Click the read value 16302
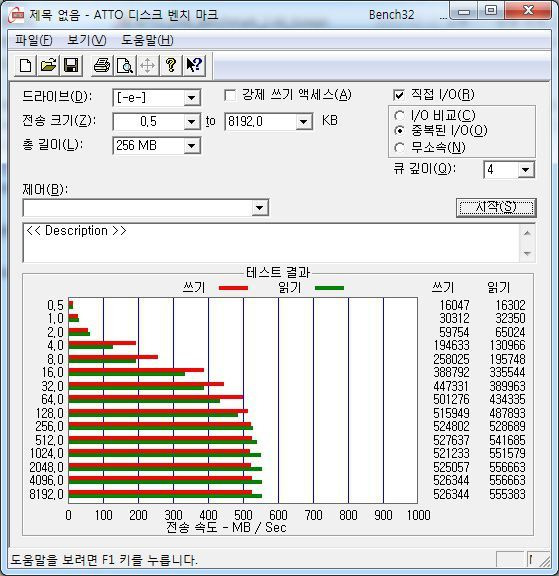Screen dimensions: 559x576 510,305
